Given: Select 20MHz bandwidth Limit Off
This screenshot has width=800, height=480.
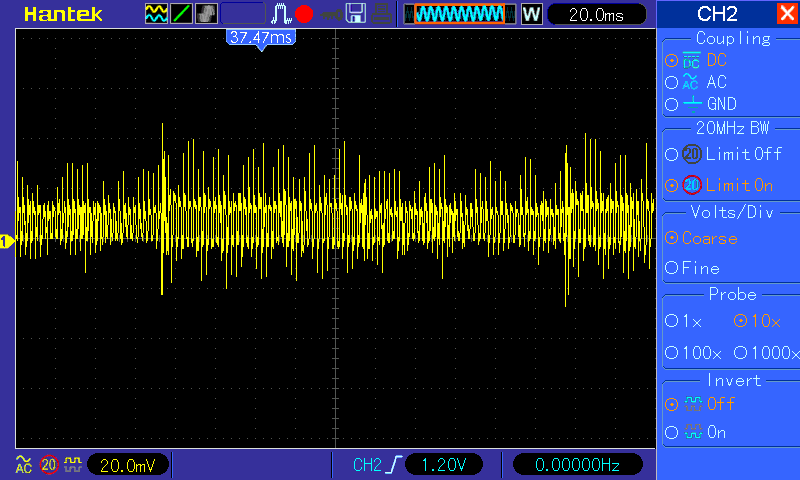Looking at the screenshot, I should pyautogui.click(x=723, y=154).
